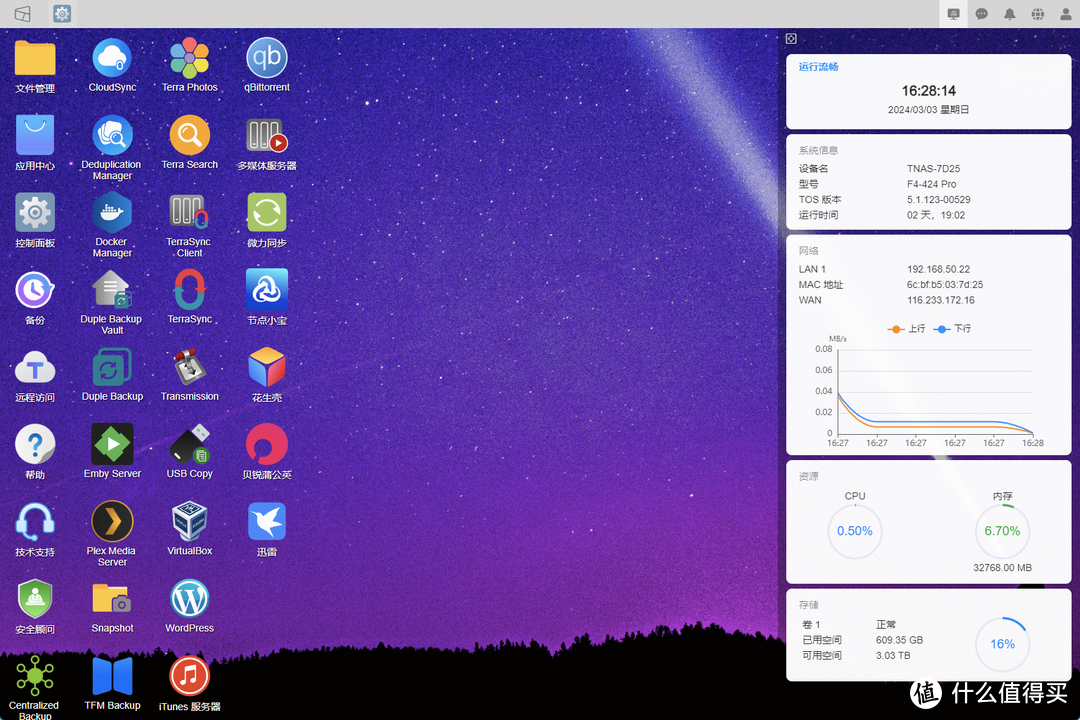Open the user account menu
Viewport: 1080px width, 720px height.
click(1066, 14)
